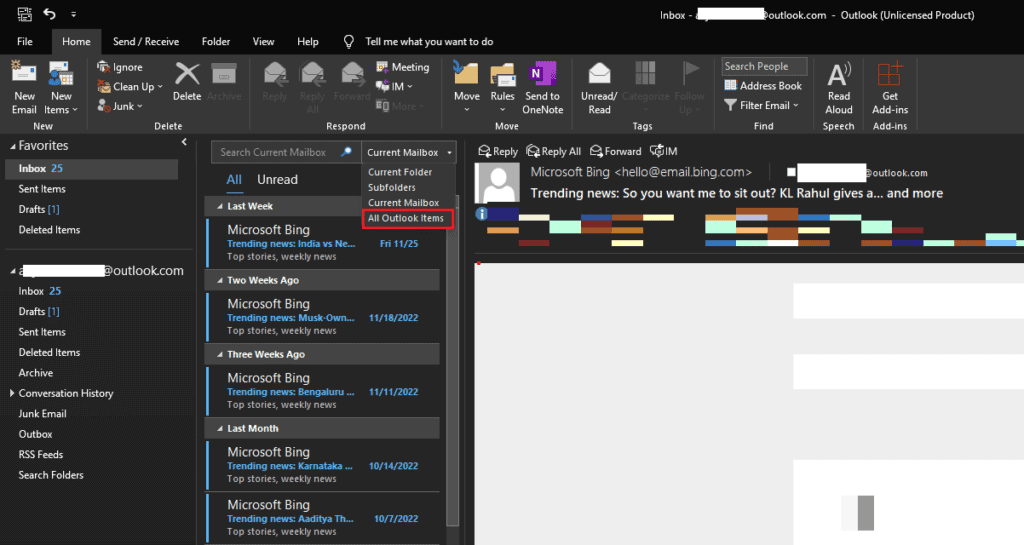Switch message list to All filter
Image resolution: width=1024 pixels, height=545 pixels.
pos(234,180)
